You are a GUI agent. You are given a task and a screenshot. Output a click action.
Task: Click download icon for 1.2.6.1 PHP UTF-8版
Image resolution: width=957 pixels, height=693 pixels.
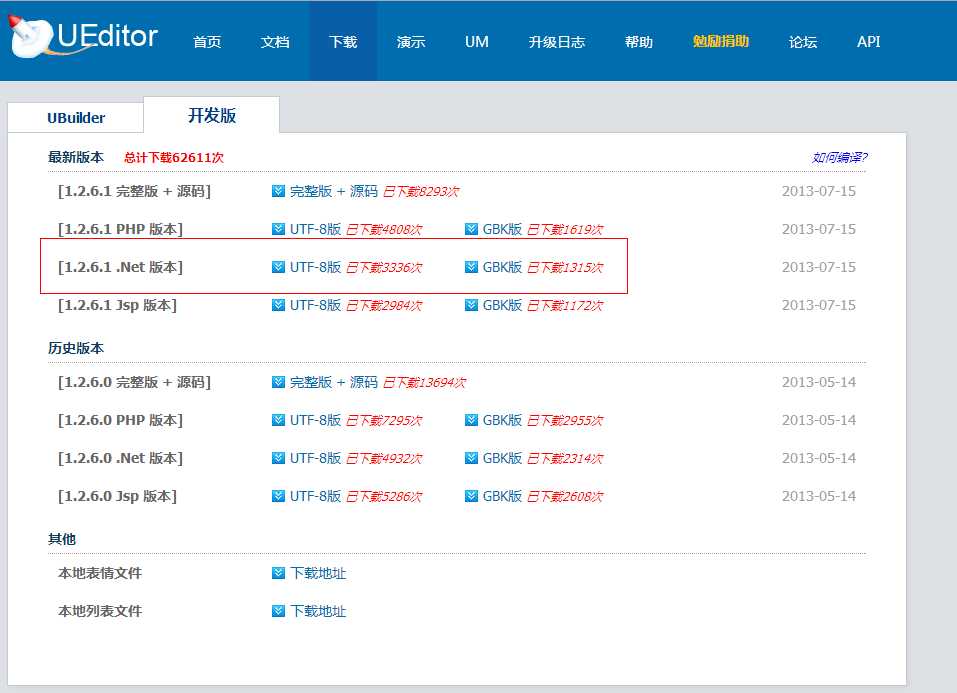(x=278, y=229)
